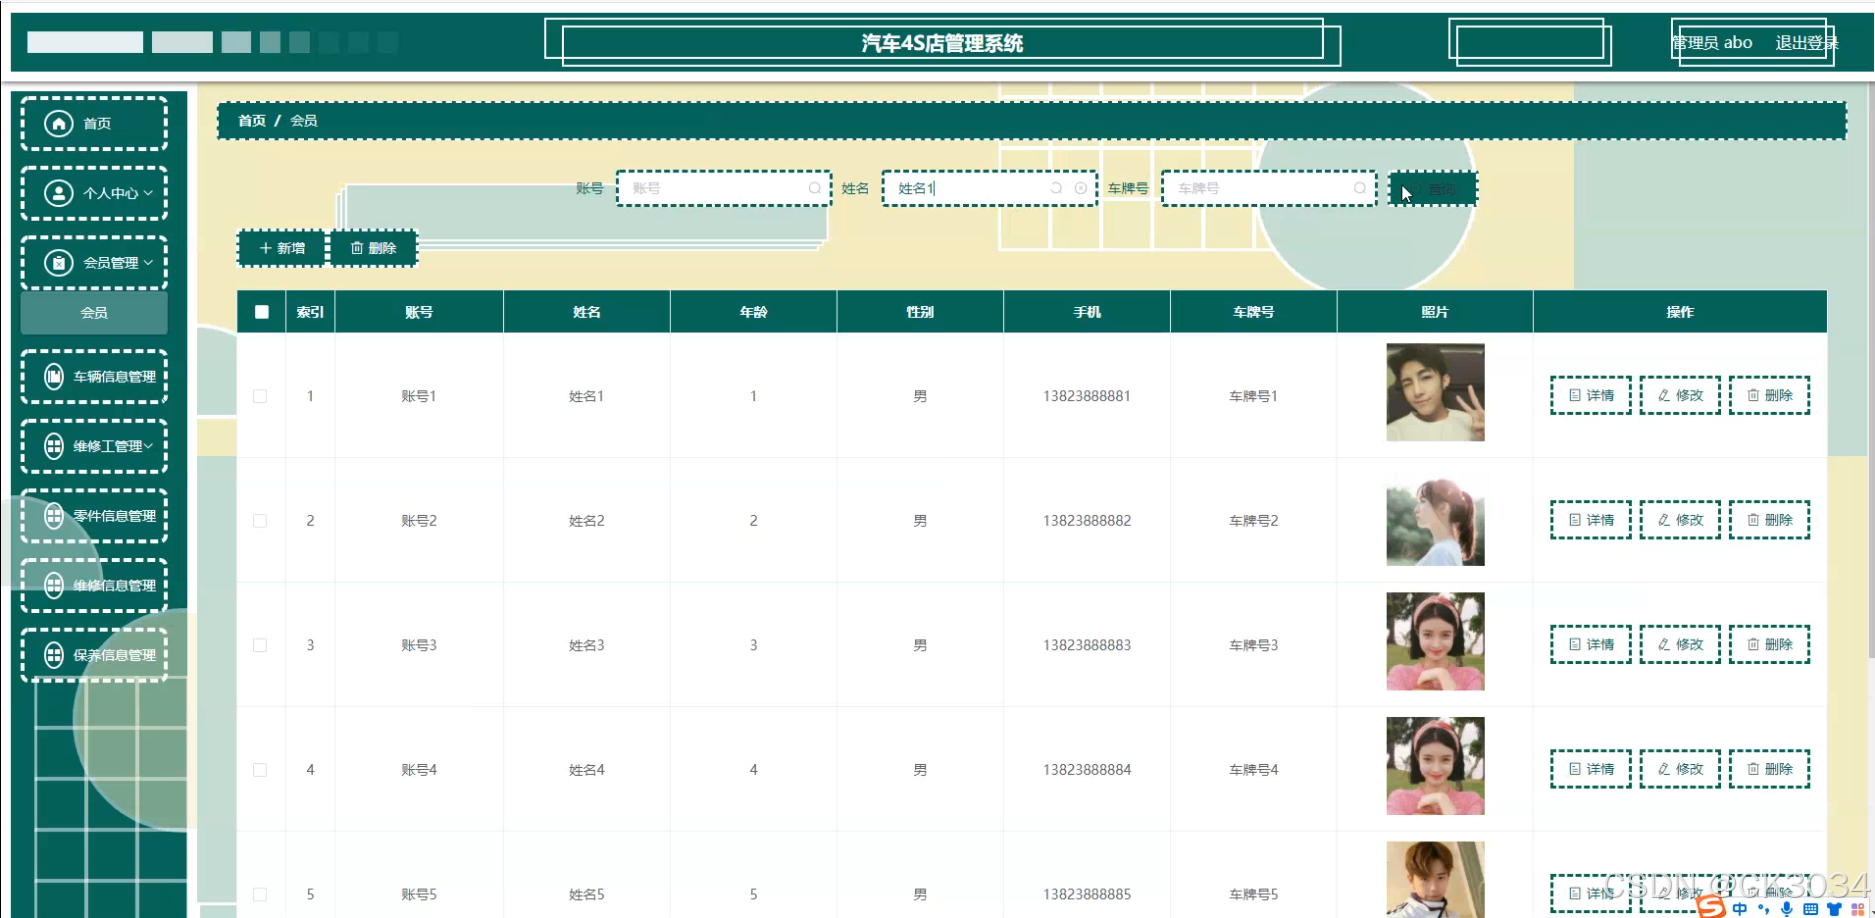The width and height of the screenshot is (1875, 918).
Task: Select the 个人中心 person icon
Action: point(58,193)
